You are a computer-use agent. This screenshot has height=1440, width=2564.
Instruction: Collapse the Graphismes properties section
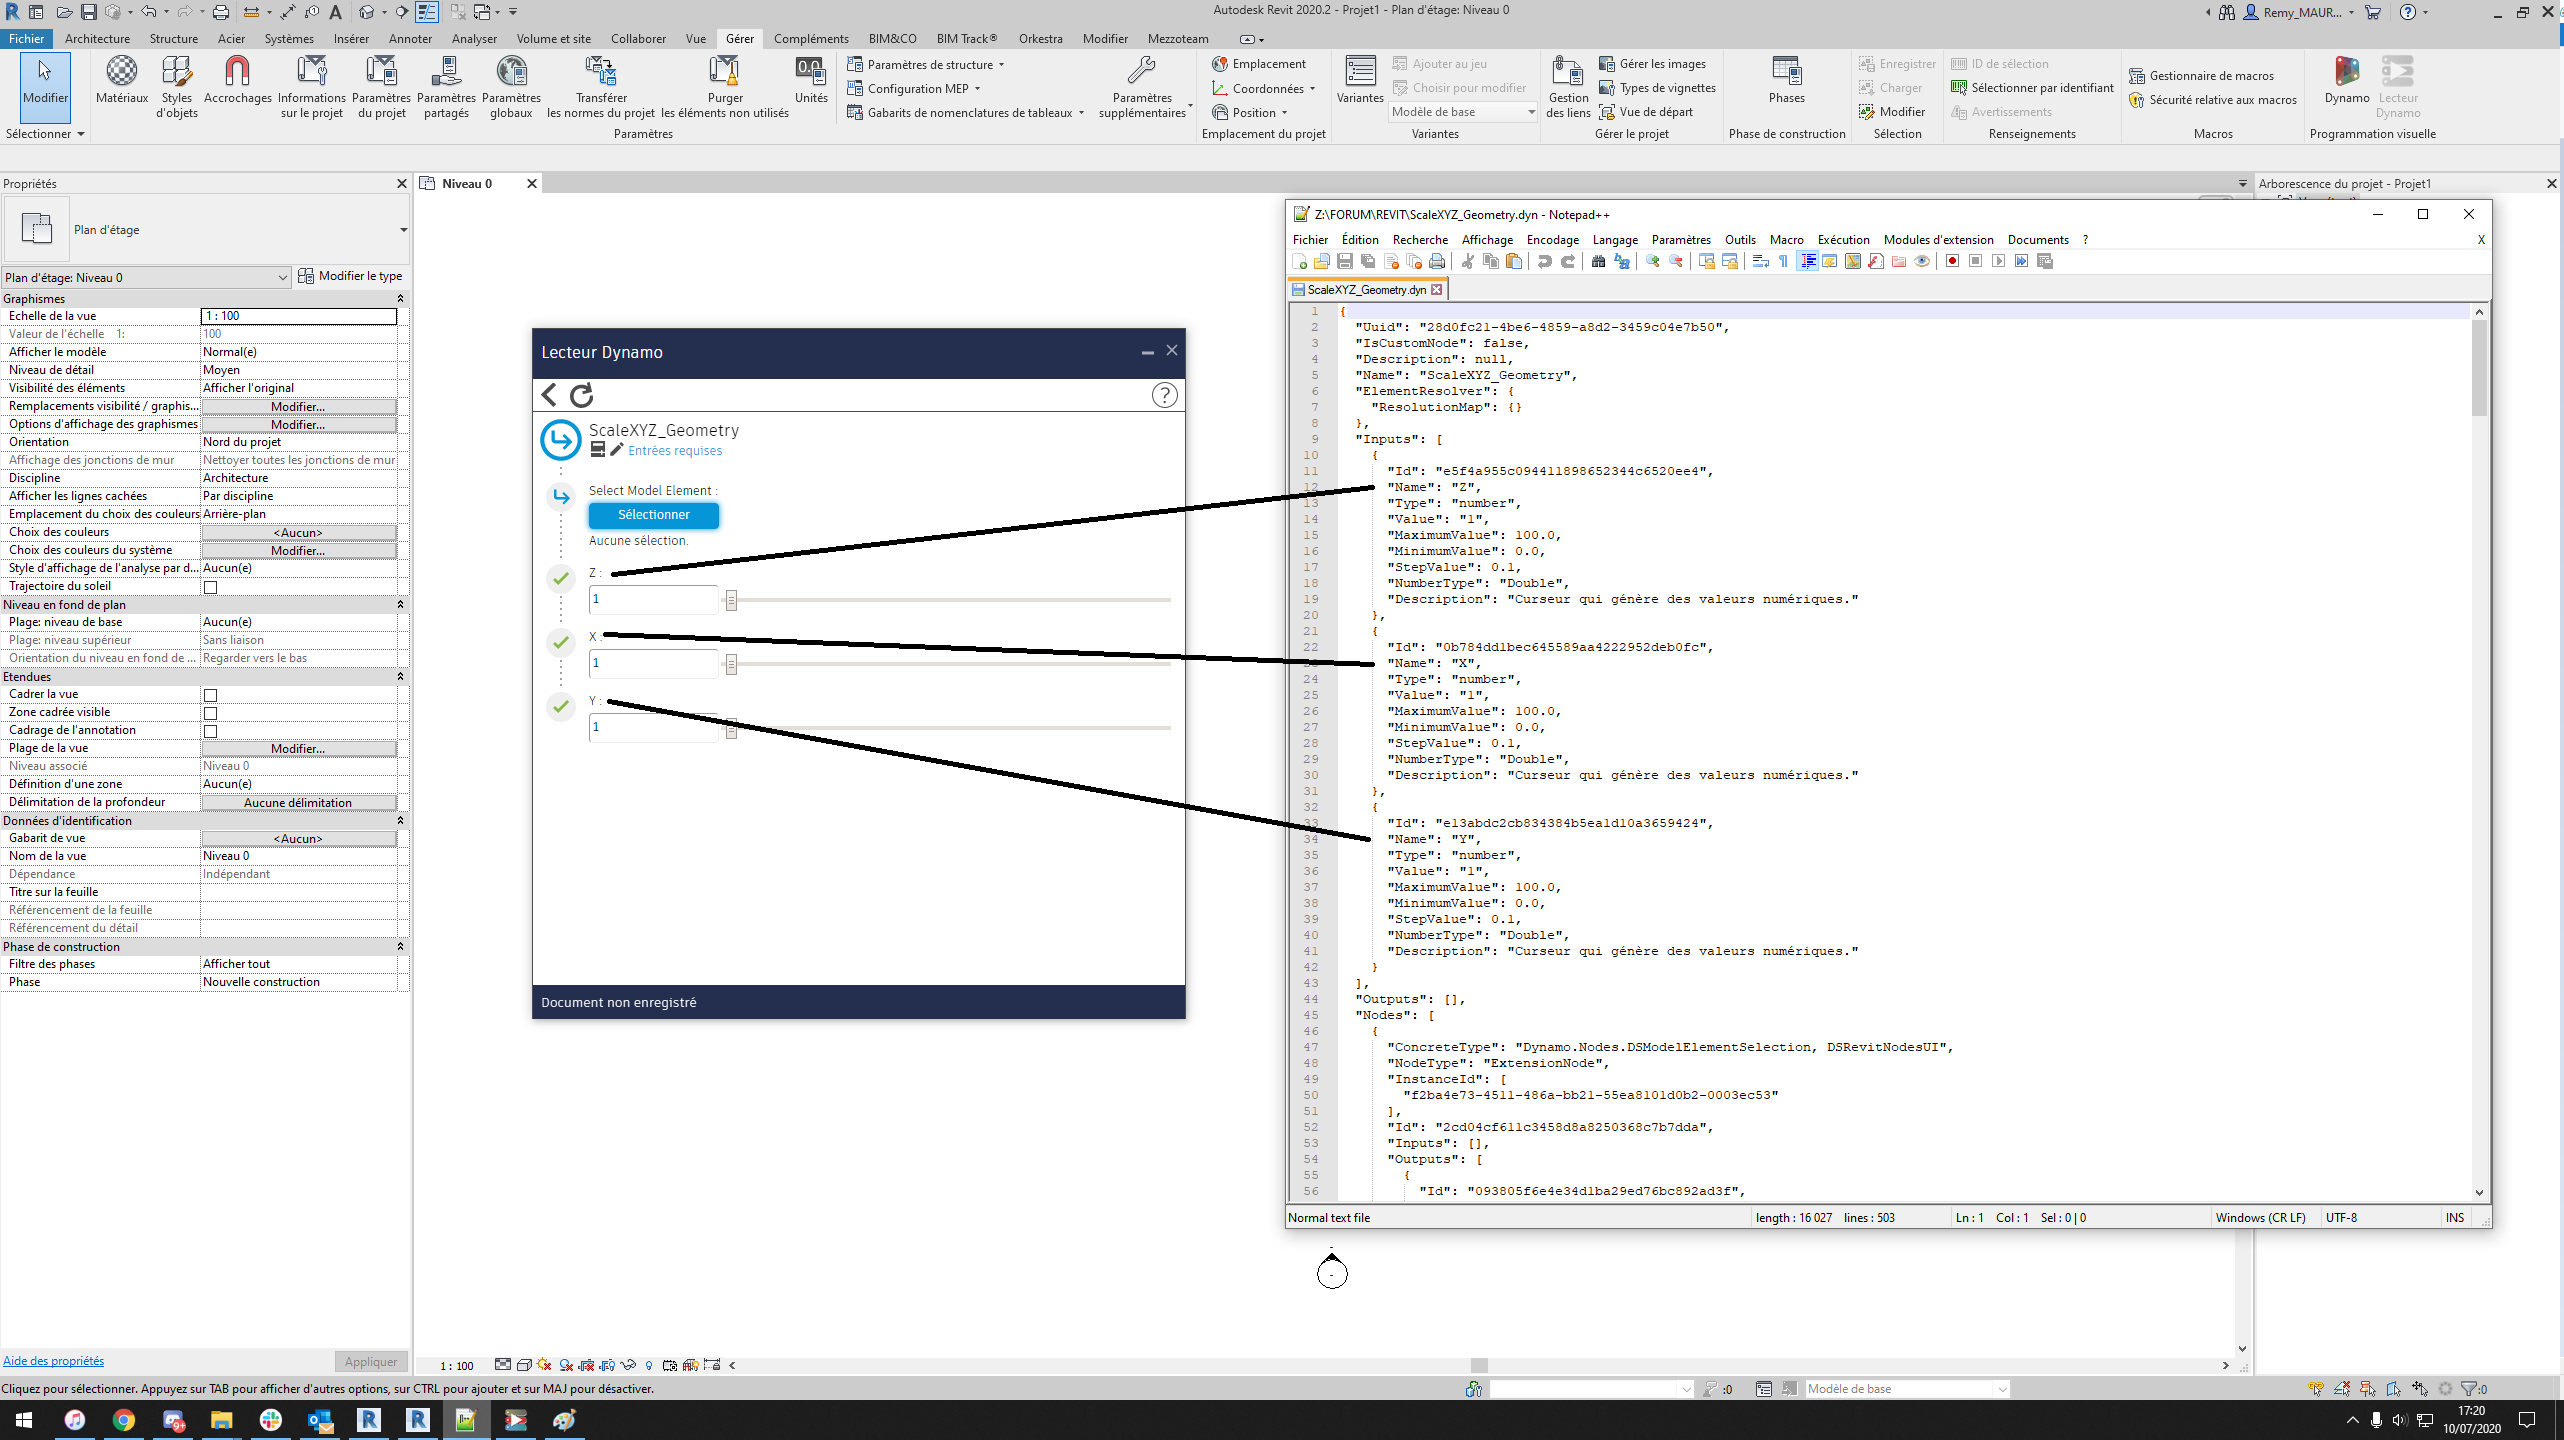click(400, 299)
